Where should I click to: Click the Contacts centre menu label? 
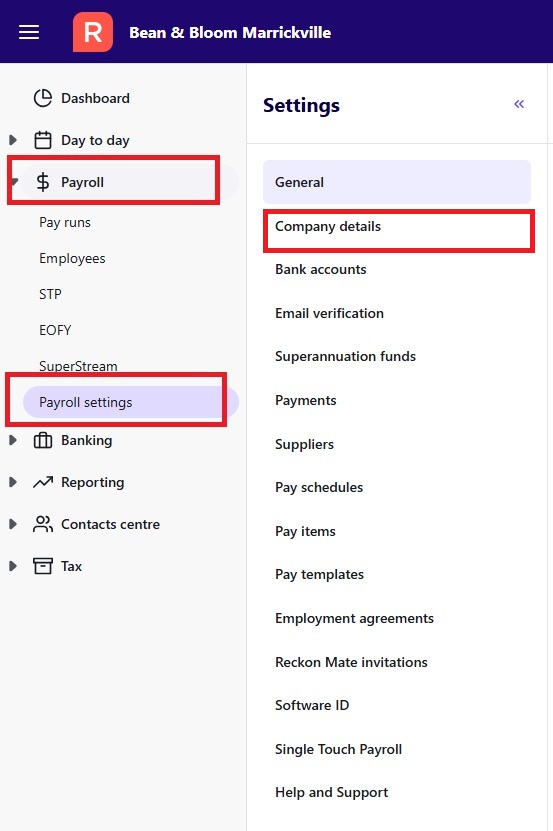110,524
